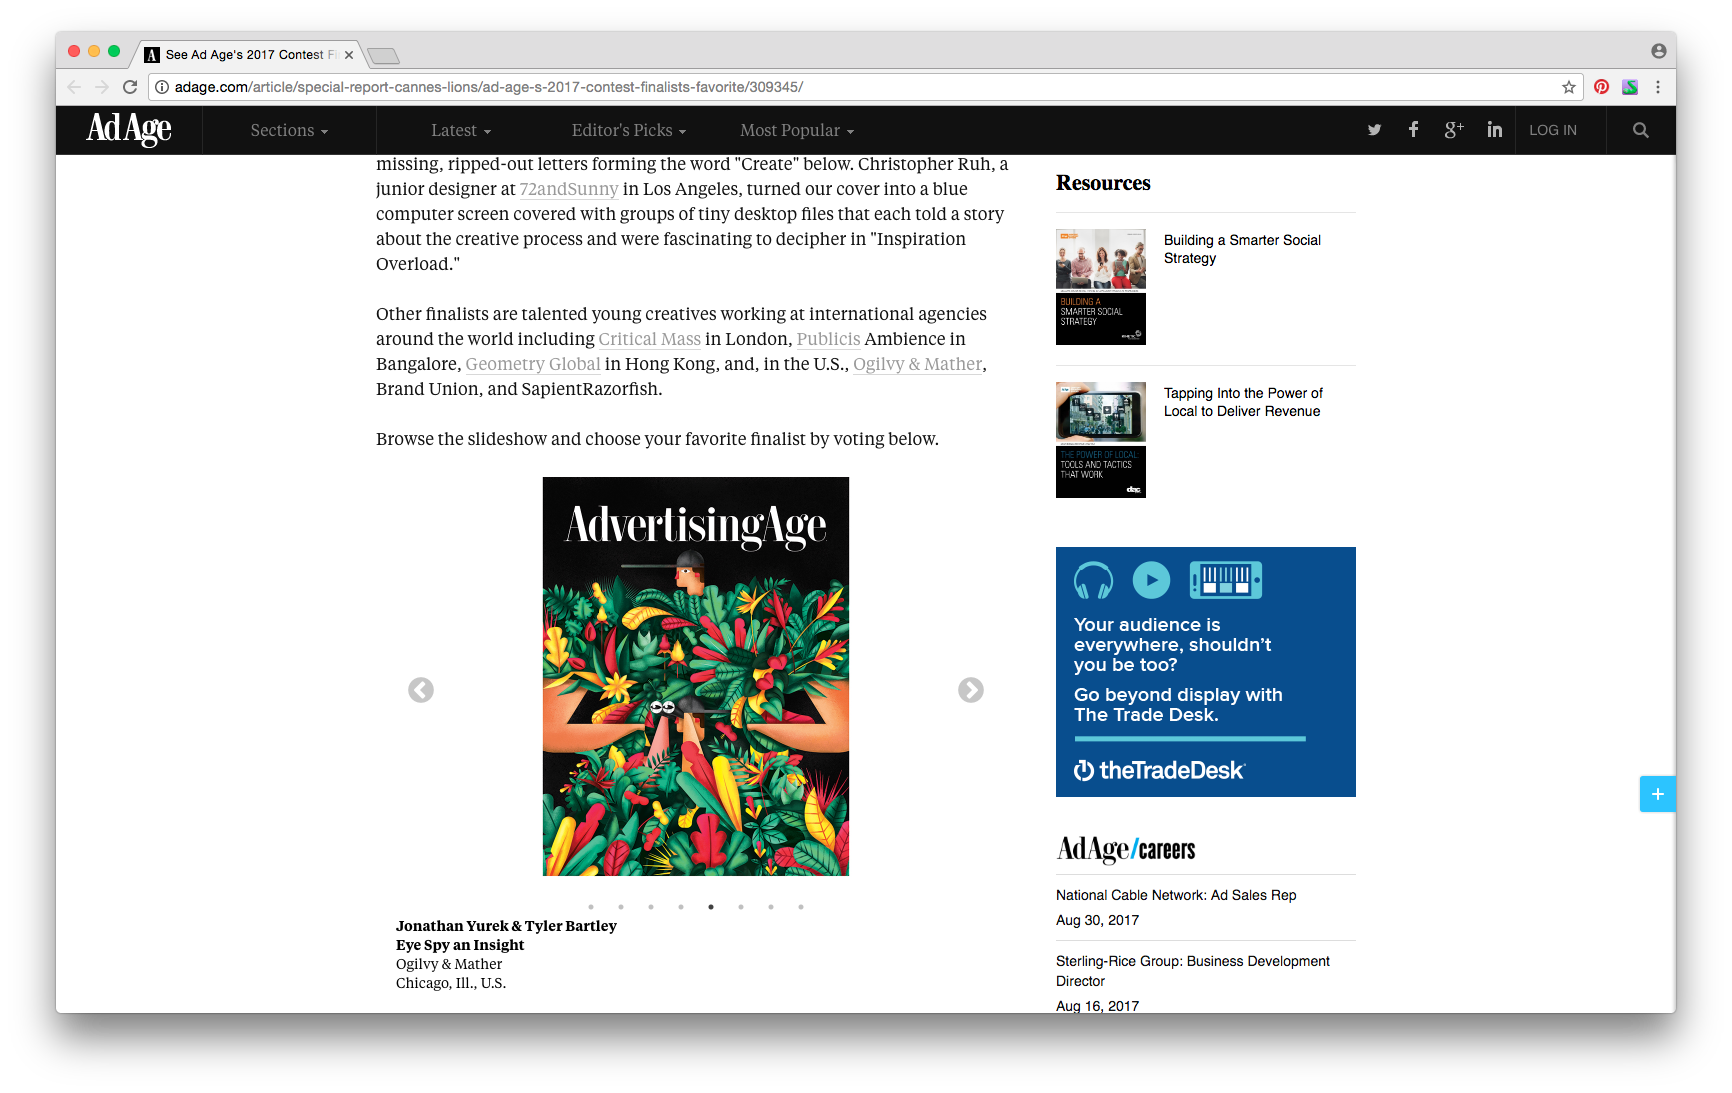Click the play icon in Trade Desk ad
This screenshot has width=1732, height=1093.
point(1151,580)
